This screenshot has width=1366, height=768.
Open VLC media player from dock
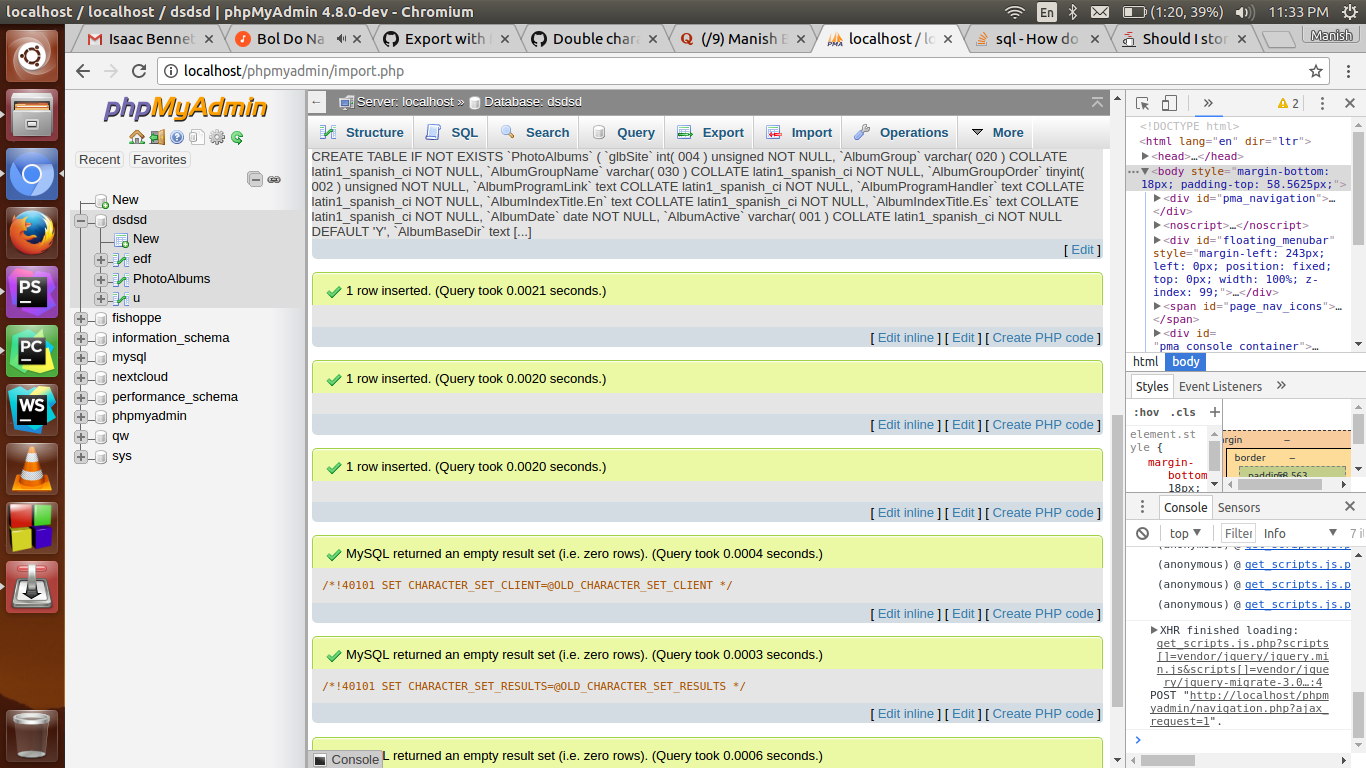pos(32,469)
